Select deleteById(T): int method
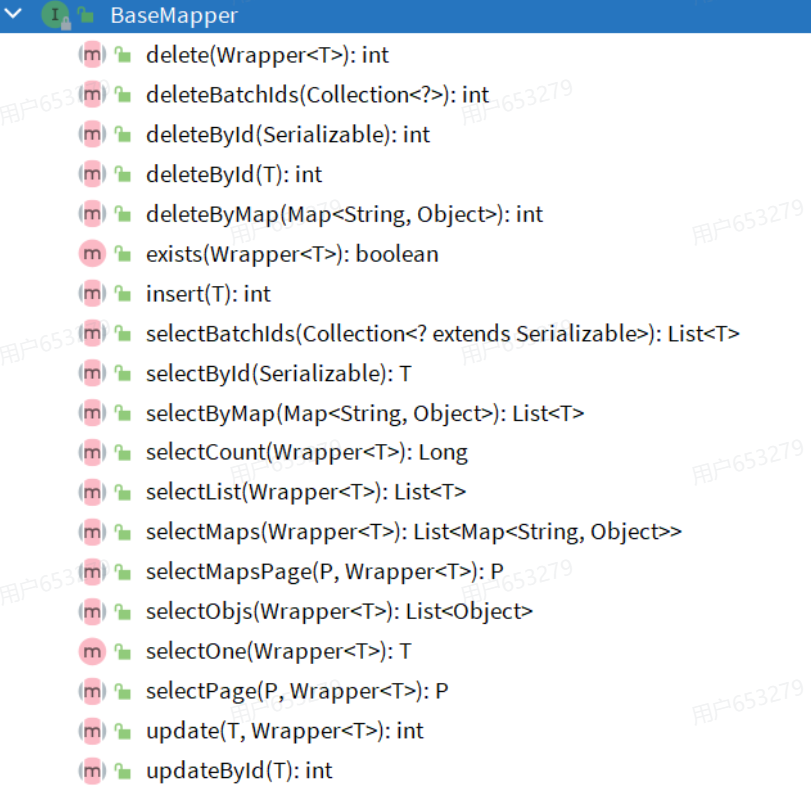The image size is (811, 791). pyautogui.click(x=234, y=174)
